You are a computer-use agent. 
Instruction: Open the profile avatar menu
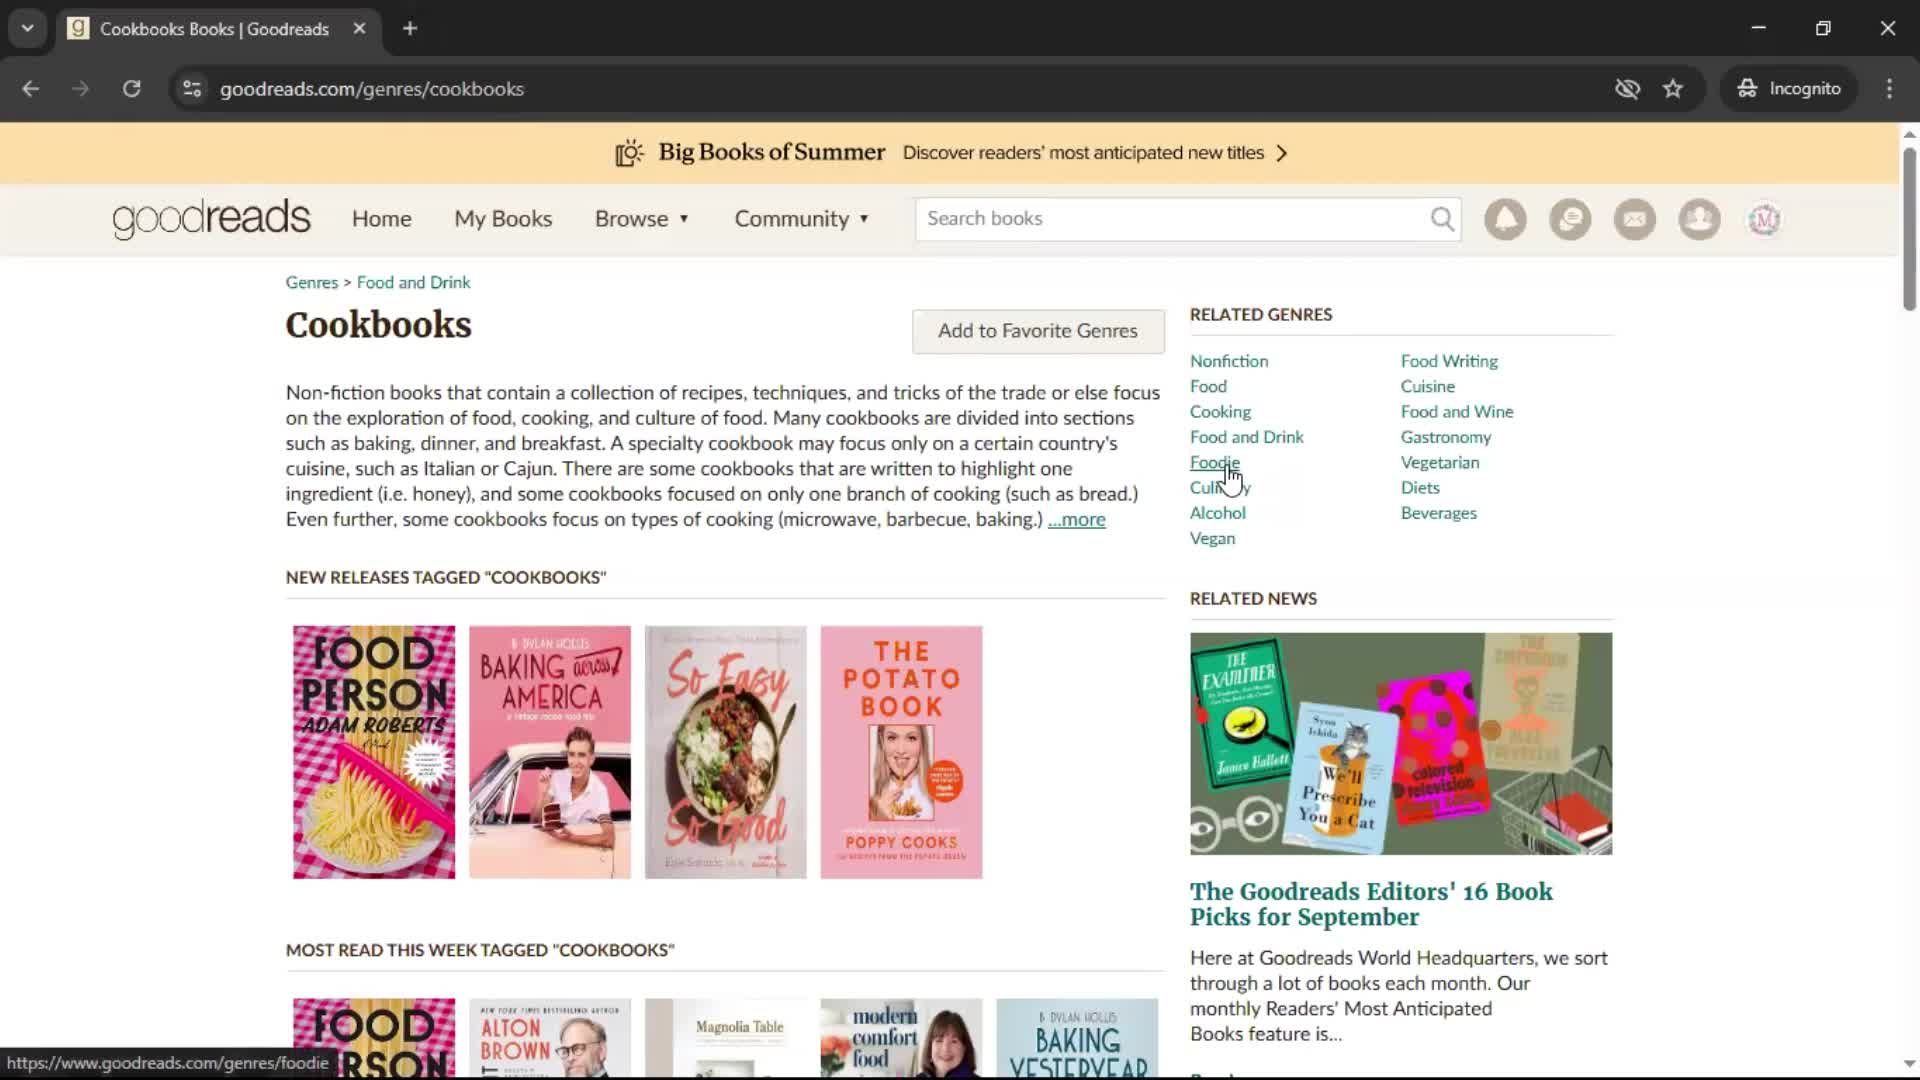point(1764,219)
